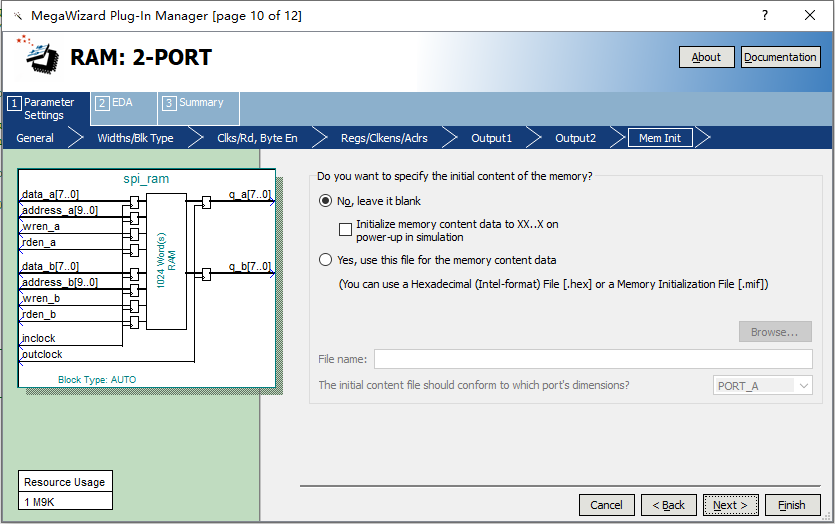
Task: Go to the General step
Action: click(x=35, y=138)
